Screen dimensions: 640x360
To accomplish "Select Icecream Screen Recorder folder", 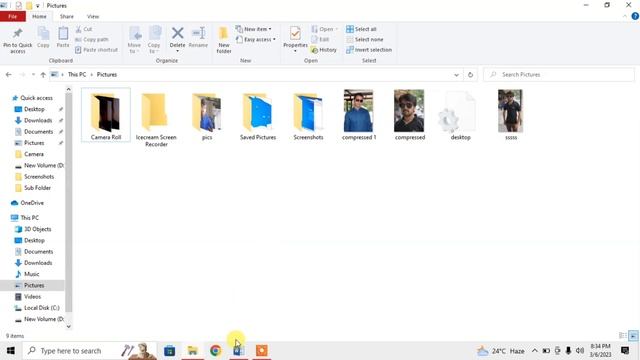I will (x=156, y=119).
